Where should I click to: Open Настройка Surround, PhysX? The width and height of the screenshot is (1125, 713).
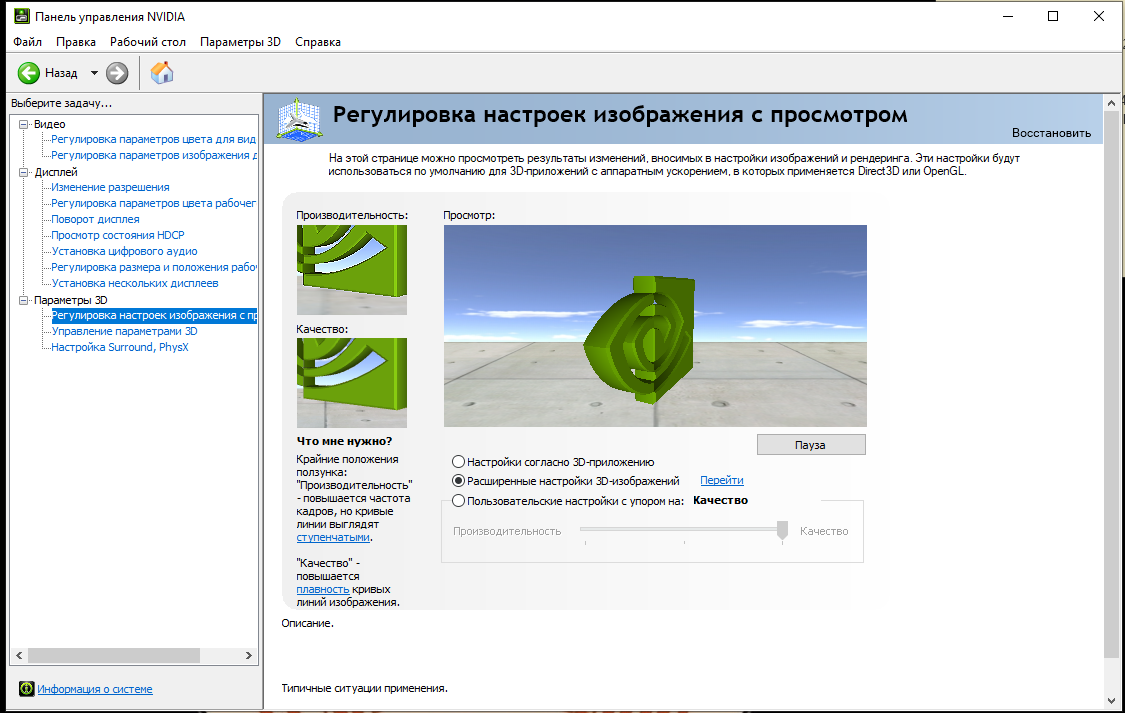[x=120, y=347]
